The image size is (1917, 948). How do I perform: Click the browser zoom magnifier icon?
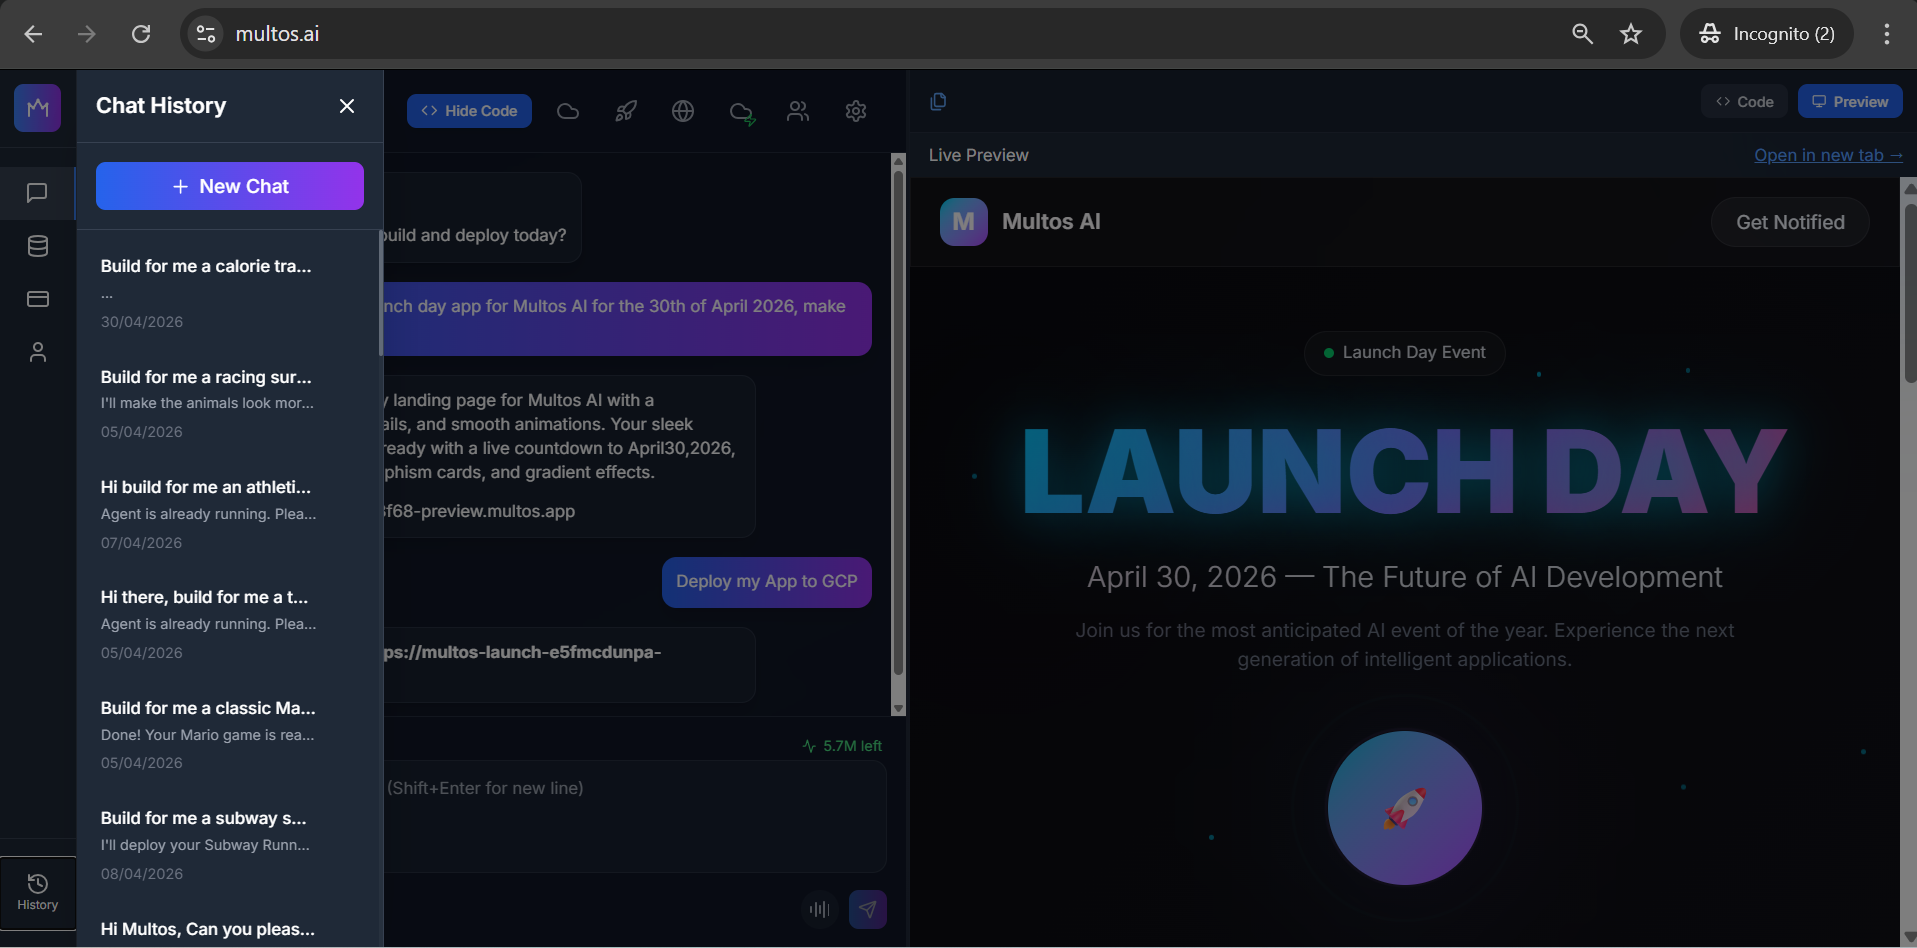click(x=1582, y=34)
